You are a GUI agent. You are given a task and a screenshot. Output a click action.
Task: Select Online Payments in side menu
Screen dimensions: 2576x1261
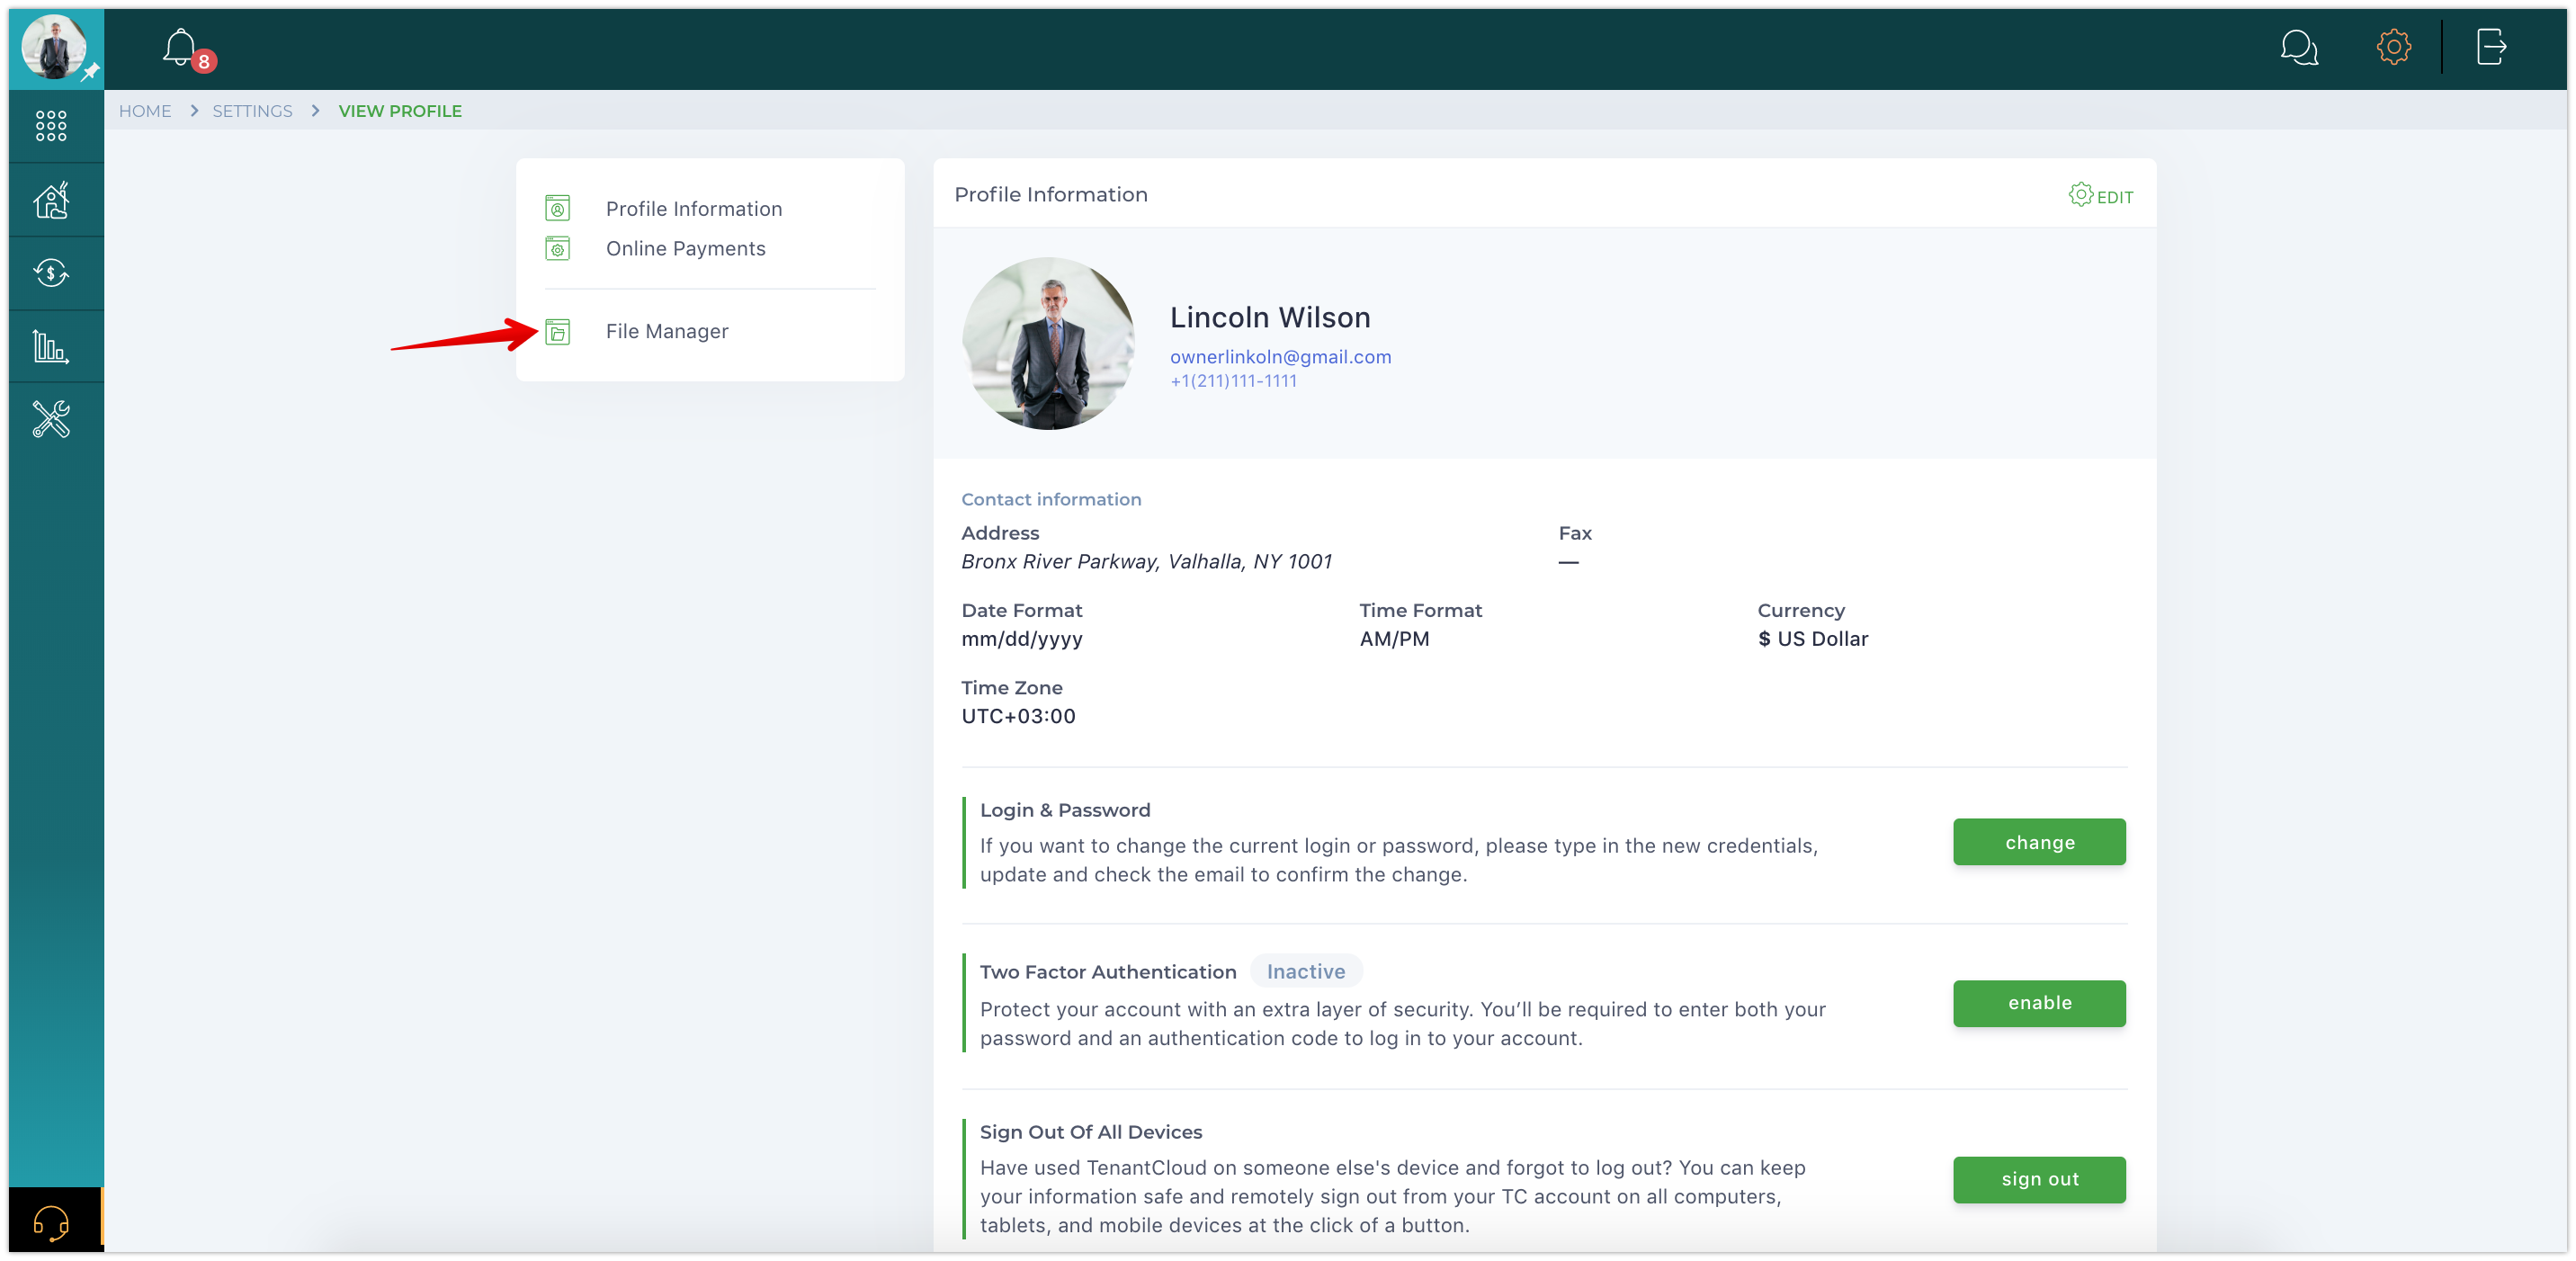(x=685, y=249)
